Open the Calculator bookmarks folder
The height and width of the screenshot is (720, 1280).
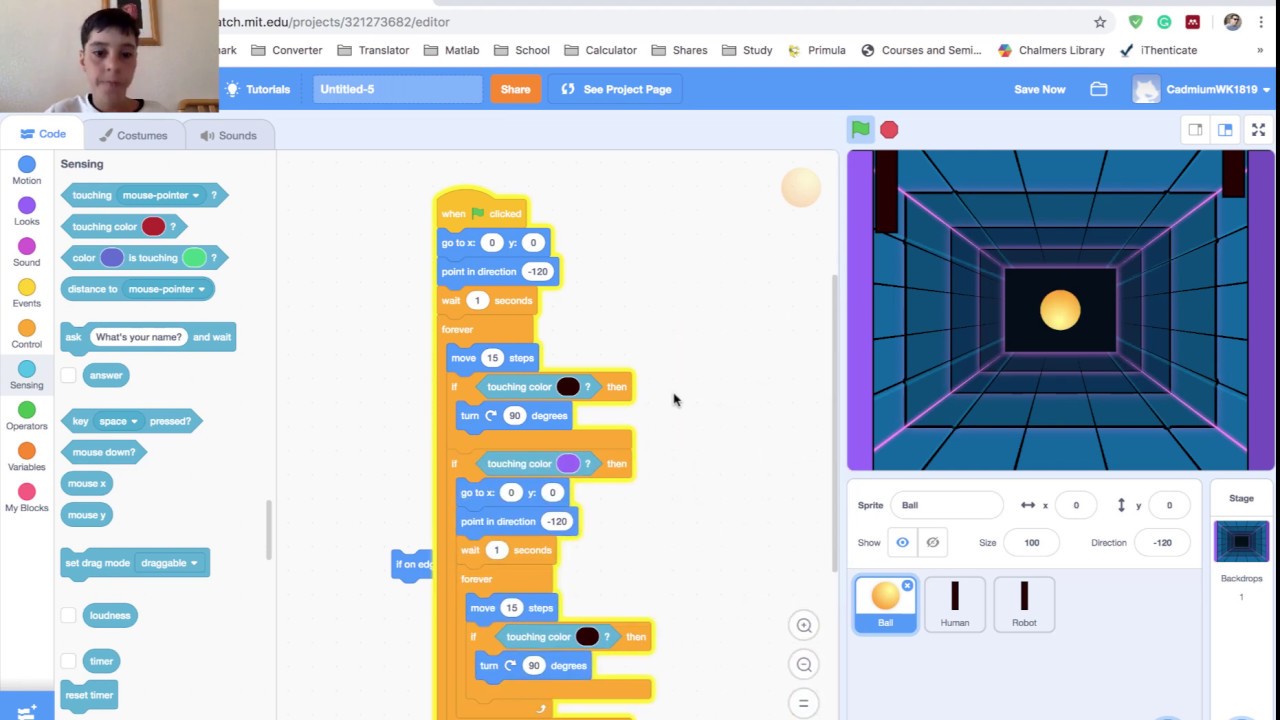pos(601,50)
